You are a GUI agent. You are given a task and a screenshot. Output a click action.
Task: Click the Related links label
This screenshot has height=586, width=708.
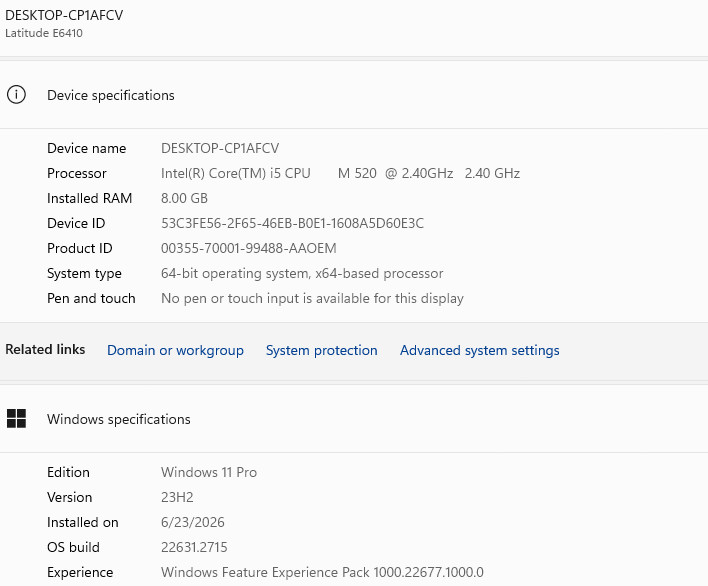pyautogui.click(x=45, y=349)
